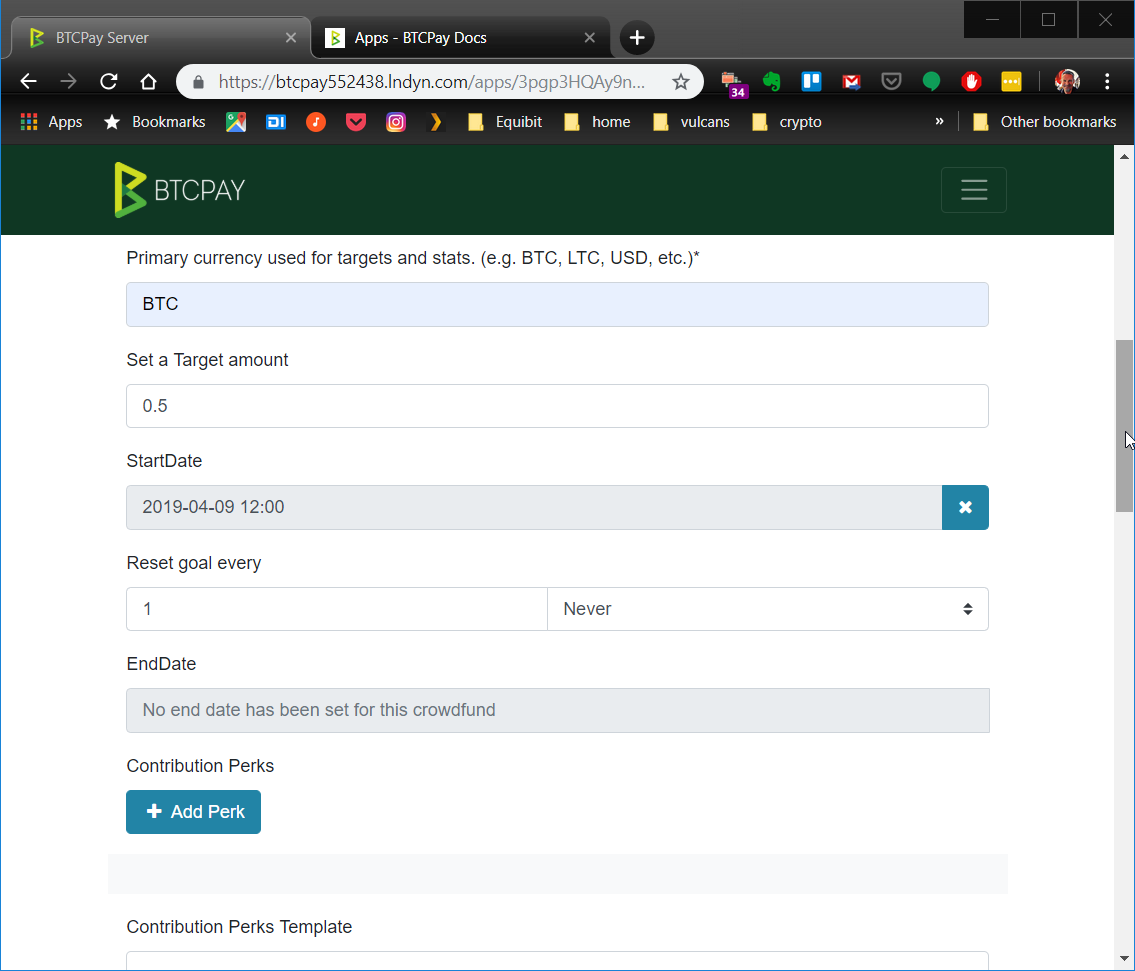Open the yellow dots extension icon

[1010, 81]
